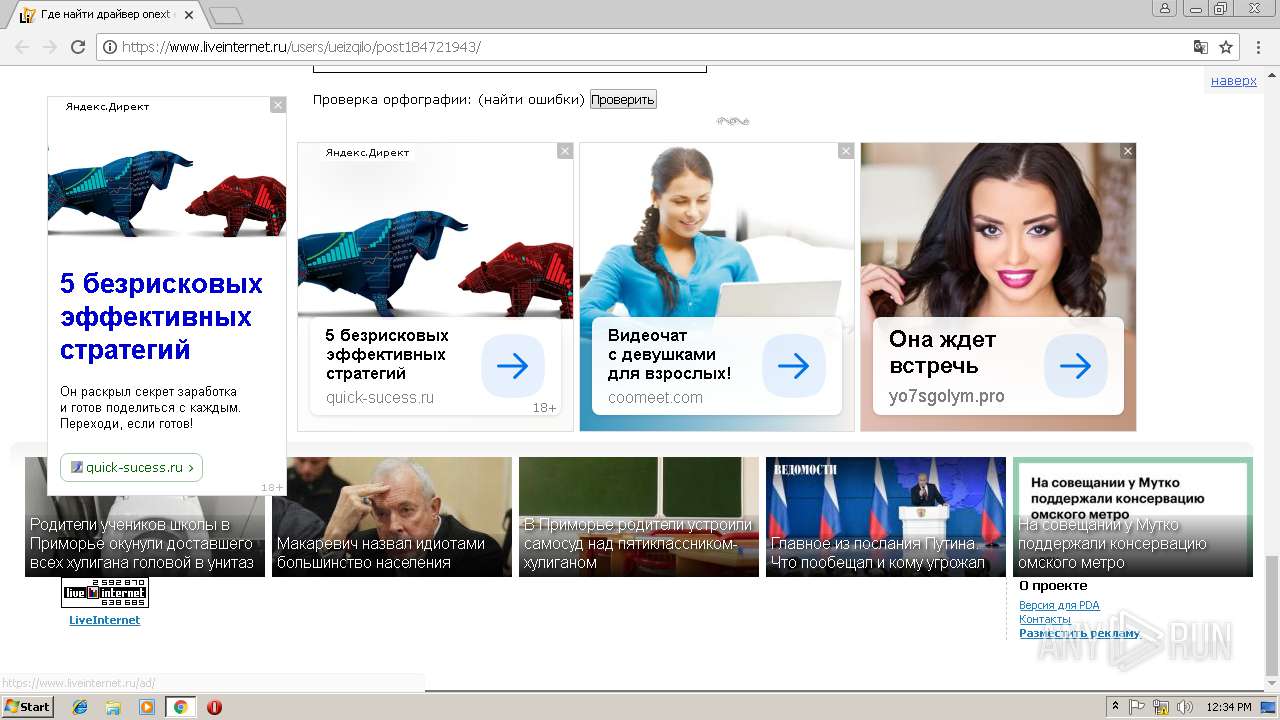Open the Контакты link
Viewport: 1280px width, 720px height.
coord(1045,619)
